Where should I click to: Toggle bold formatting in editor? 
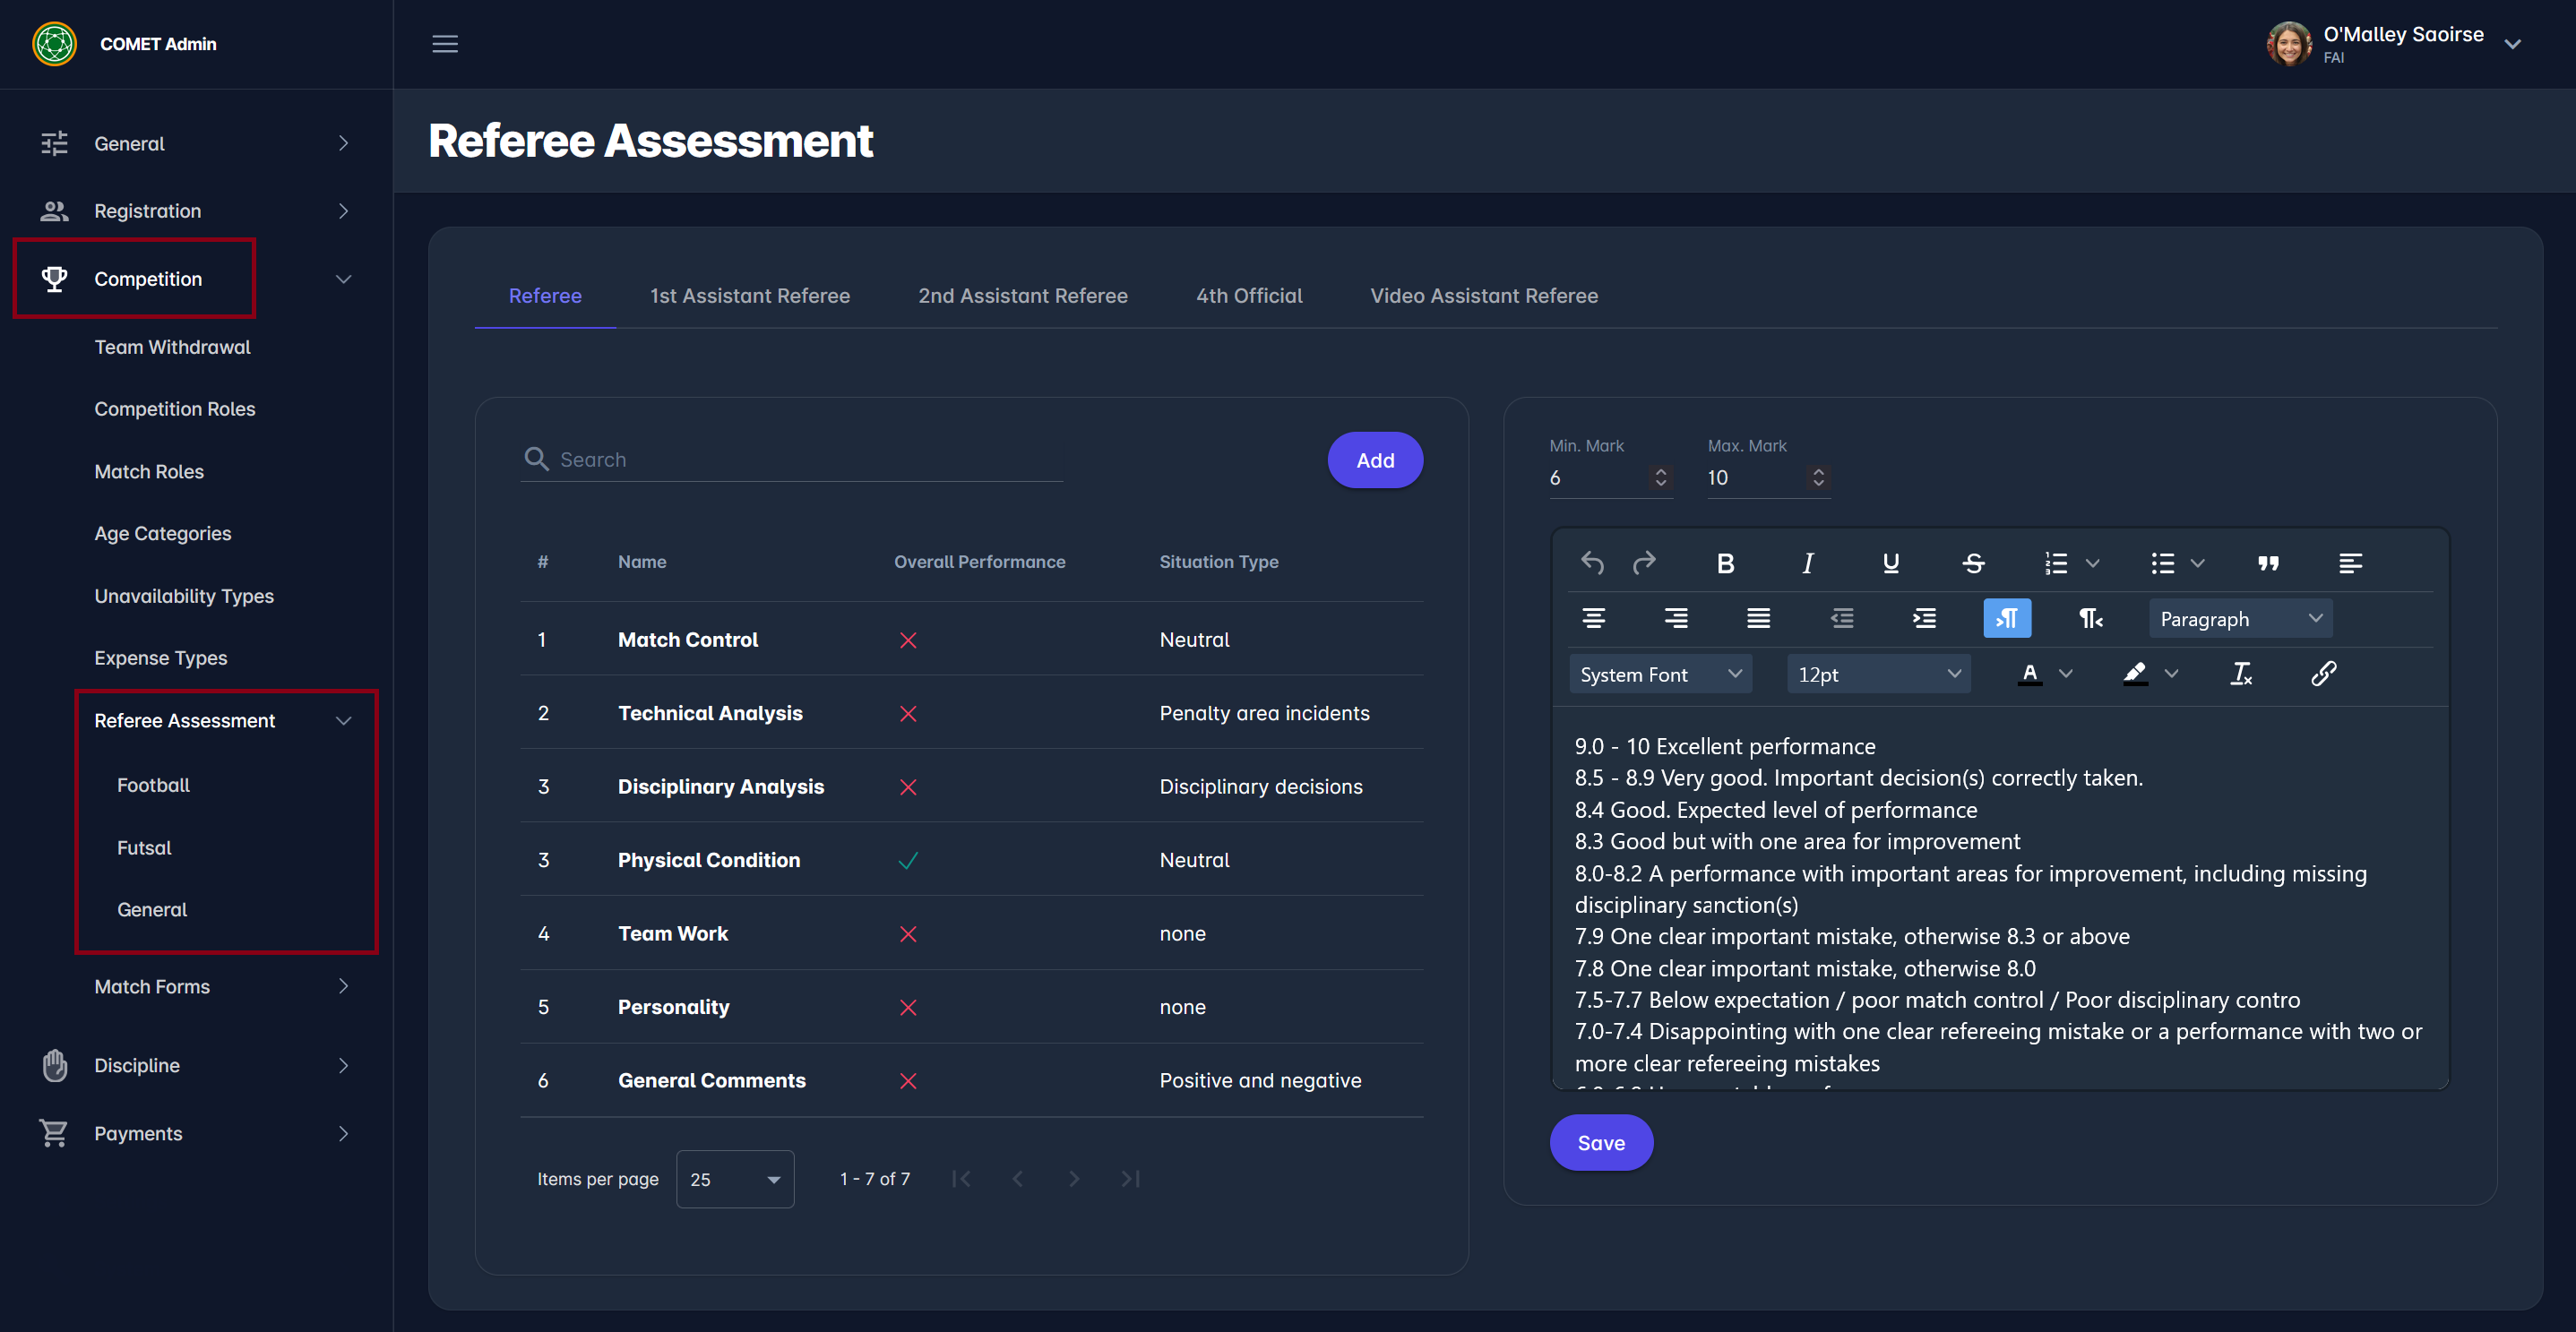pyautogui.click(x=1725, y=564)
